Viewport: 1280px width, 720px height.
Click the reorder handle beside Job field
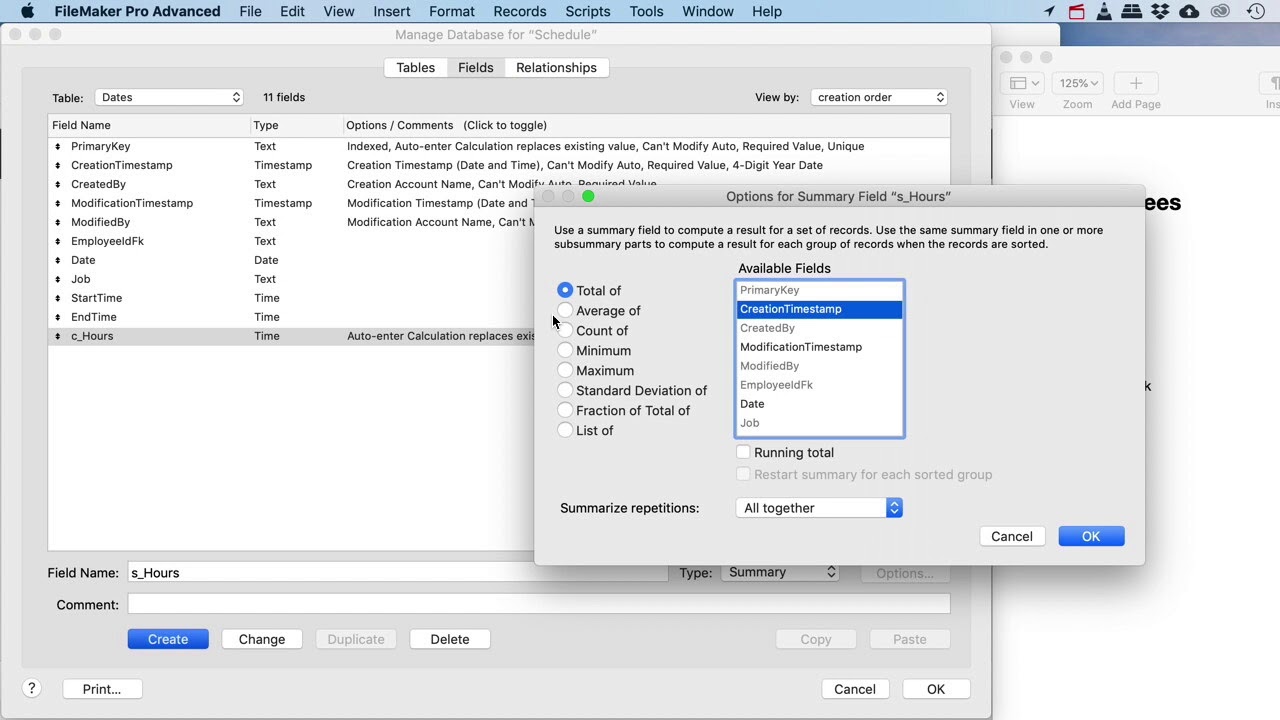point(58,279)
